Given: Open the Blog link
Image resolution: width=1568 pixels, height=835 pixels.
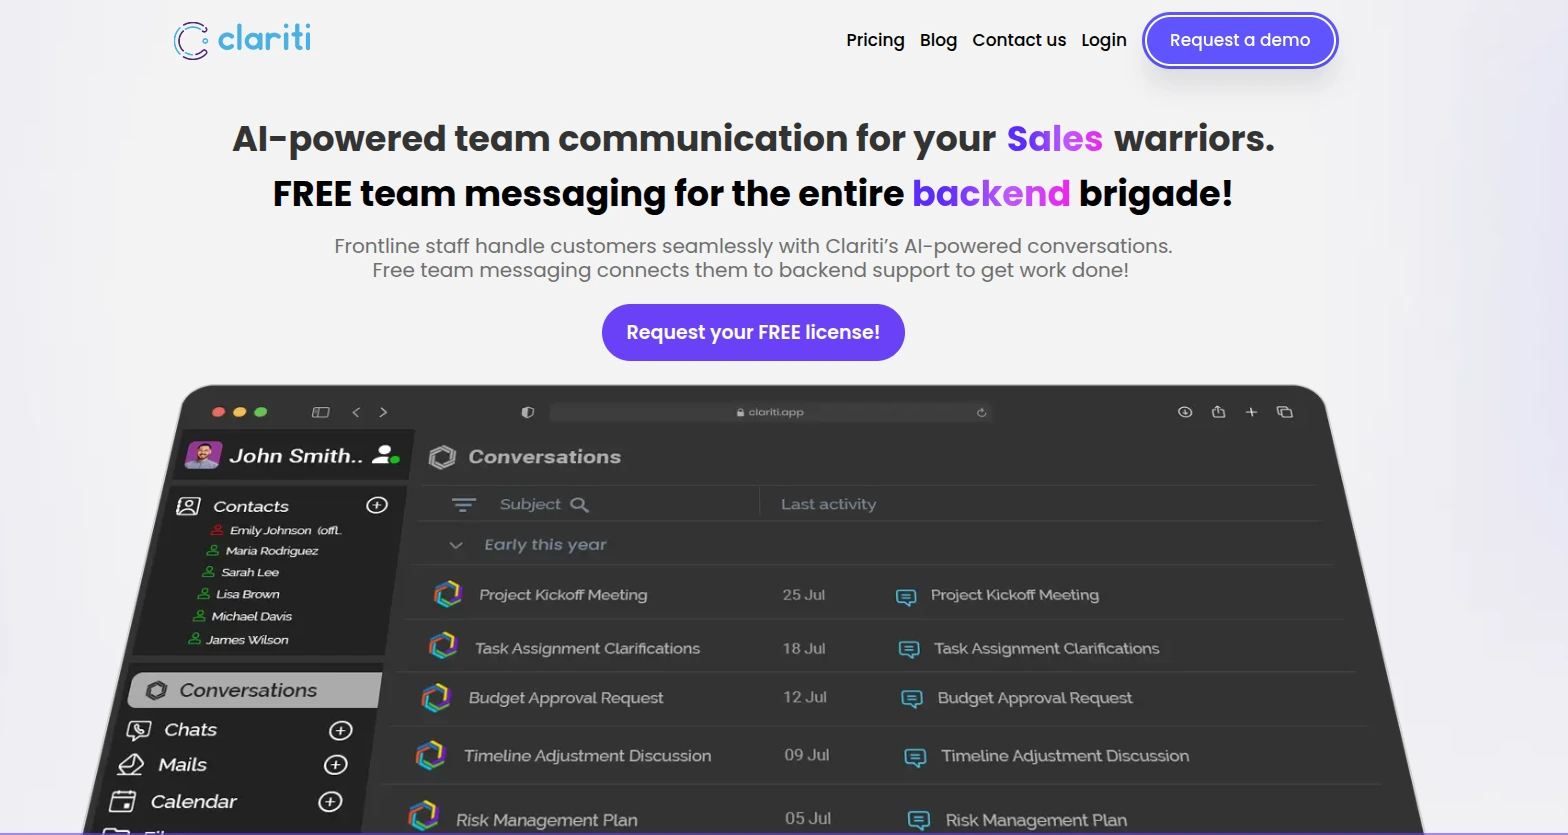Looking at the screenshot, I should click(938, 40).
